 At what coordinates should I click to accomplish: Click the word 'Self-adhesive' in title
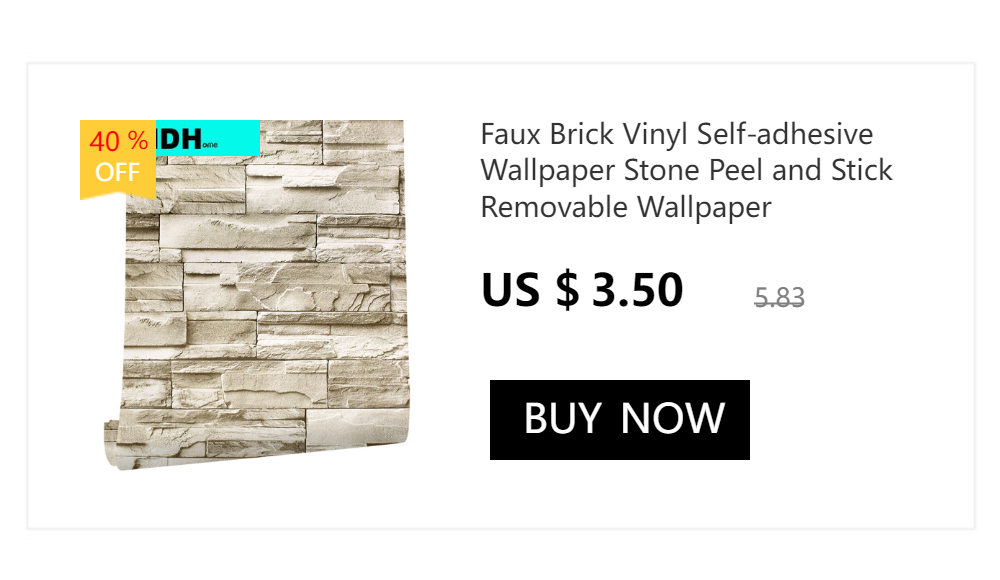[784, 134]
